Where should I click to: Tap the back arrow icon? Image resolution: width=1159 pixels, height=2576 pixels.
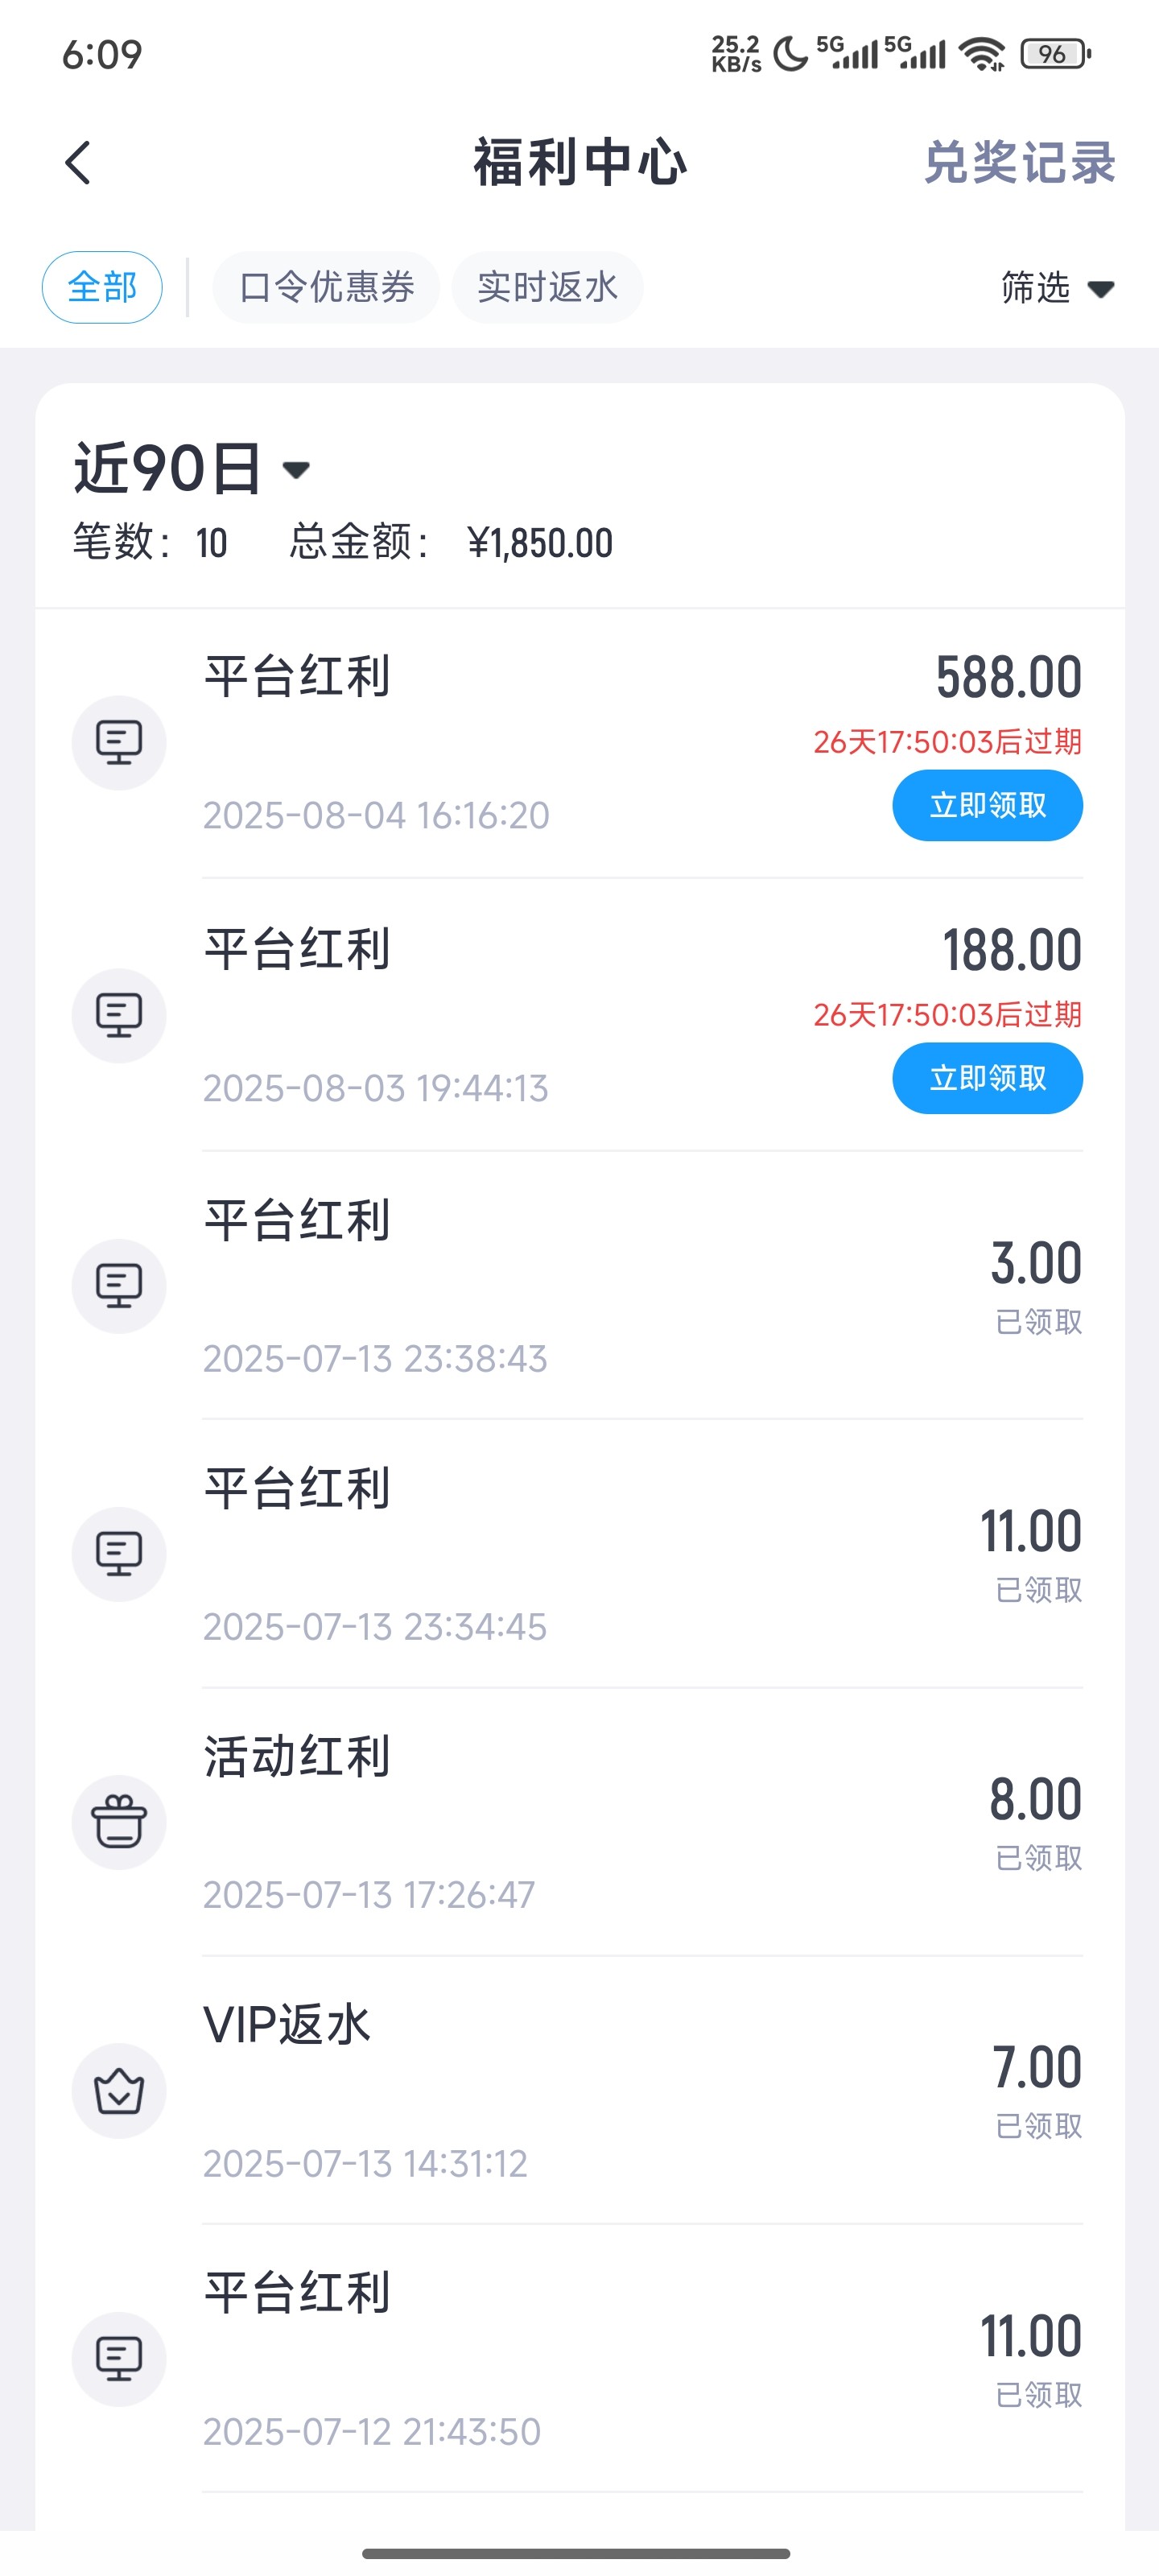tap(78, 163)
